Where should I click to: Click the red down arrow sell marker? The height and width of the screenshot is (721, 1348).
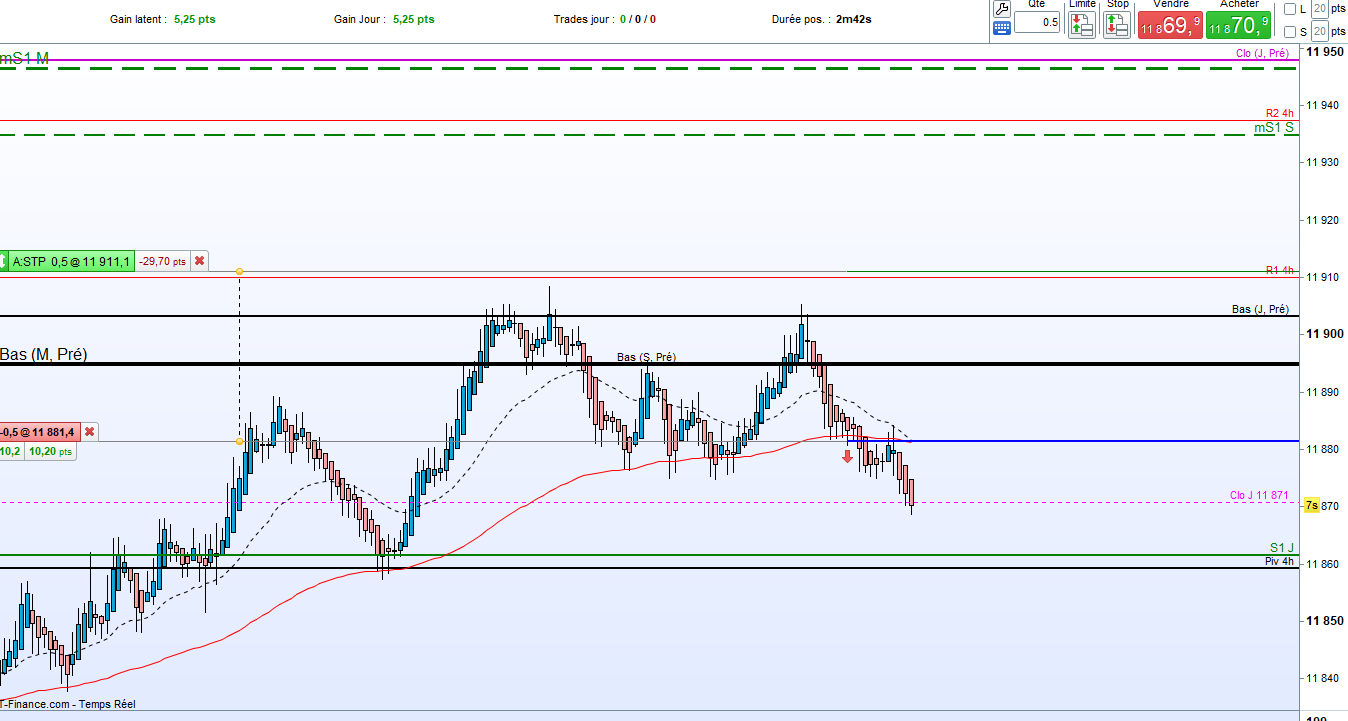point(847,456)
